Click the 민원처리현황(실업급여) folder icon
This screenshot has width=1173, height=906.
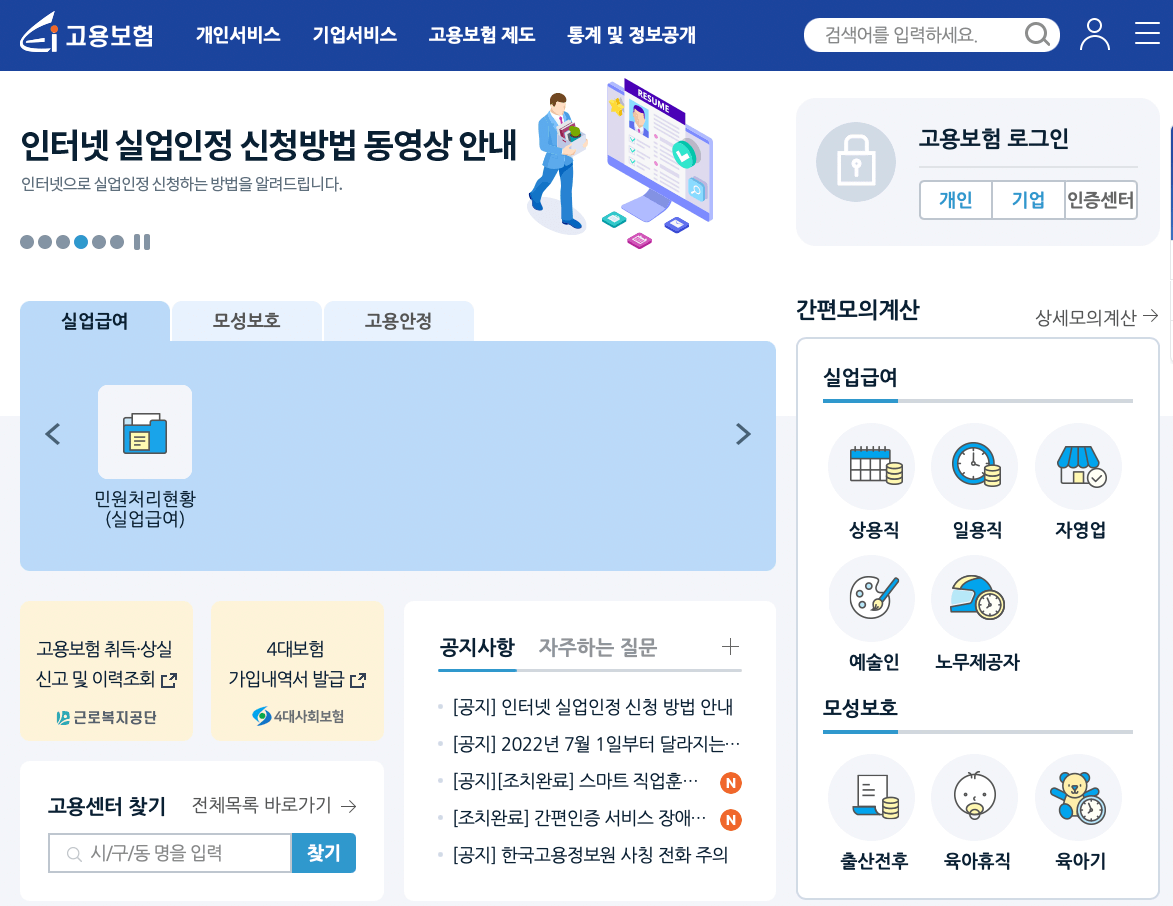(144, 432)
